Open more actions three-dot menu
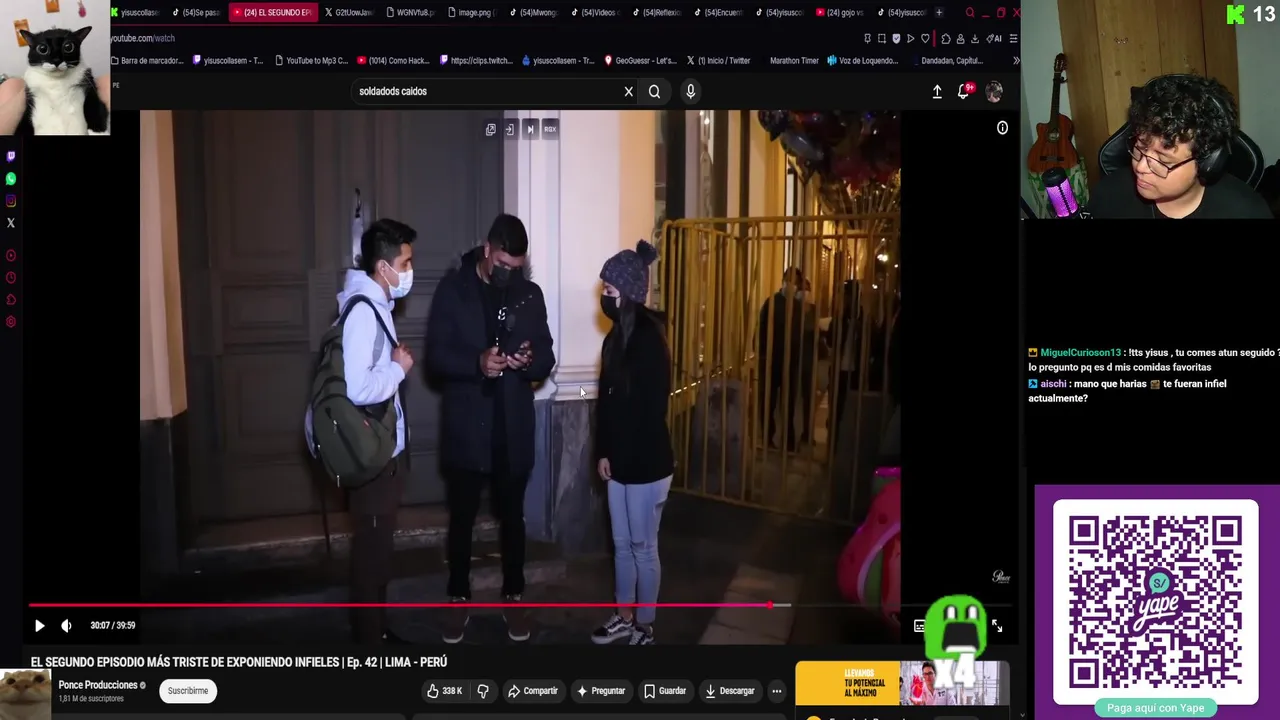Viewport: 1280px width, 720px height. point(776,691)
